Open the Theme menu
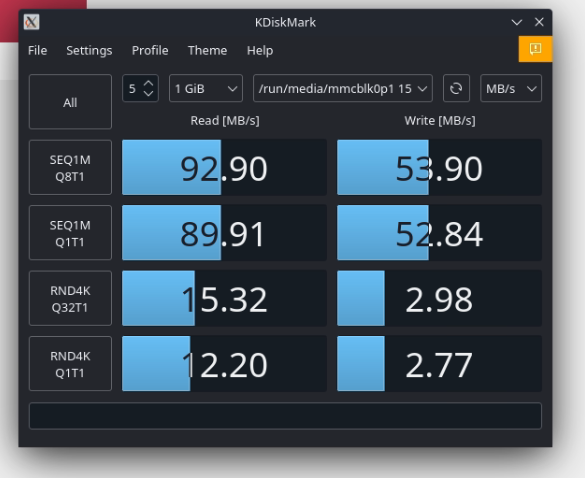The height and width of the screenshot is (478, 585). [x=207, y=50]
